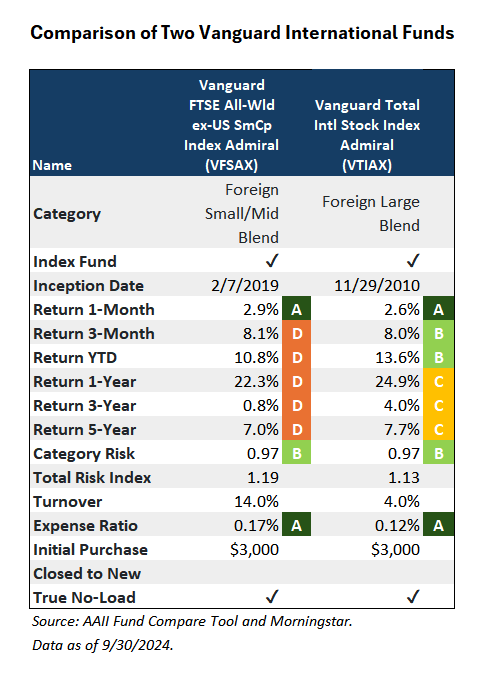This screenshot has height=681, width=488.
Task: Click the VFSAX Category Risk grade B badge
Action: [297, 453]
